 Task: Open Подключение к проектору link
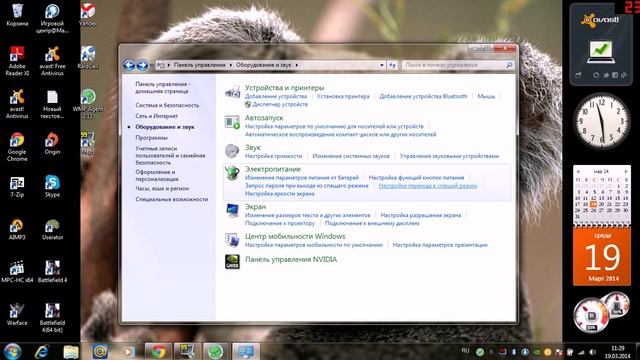(x=280, y=223)
